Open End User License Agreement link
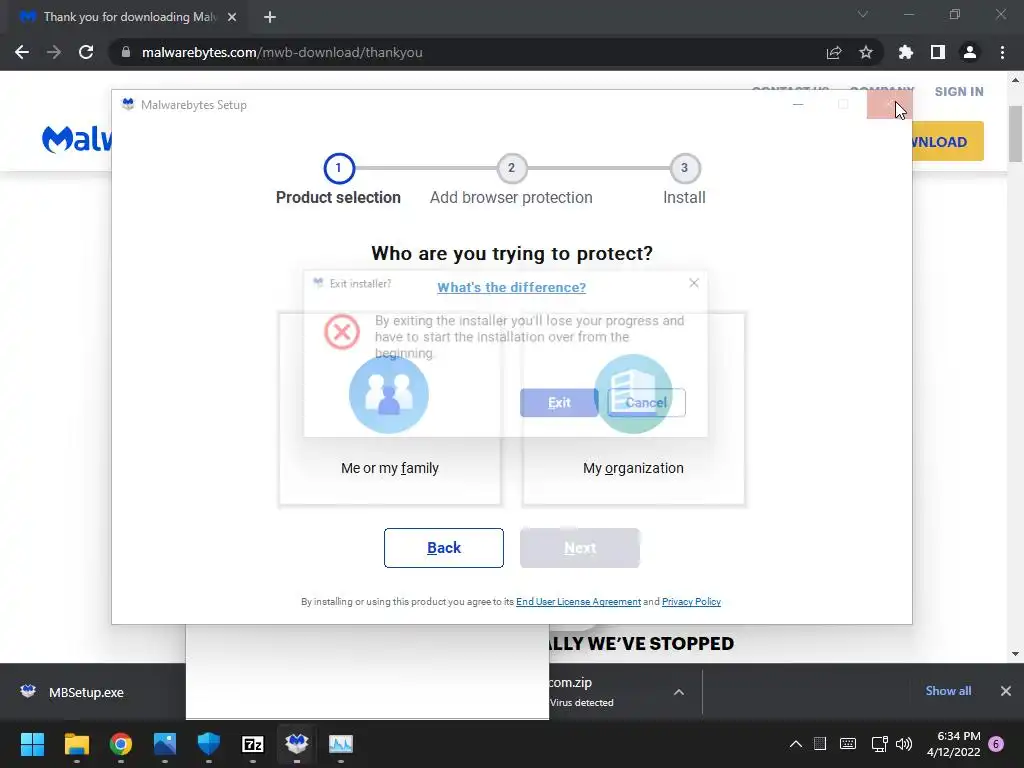 point(578,601)
